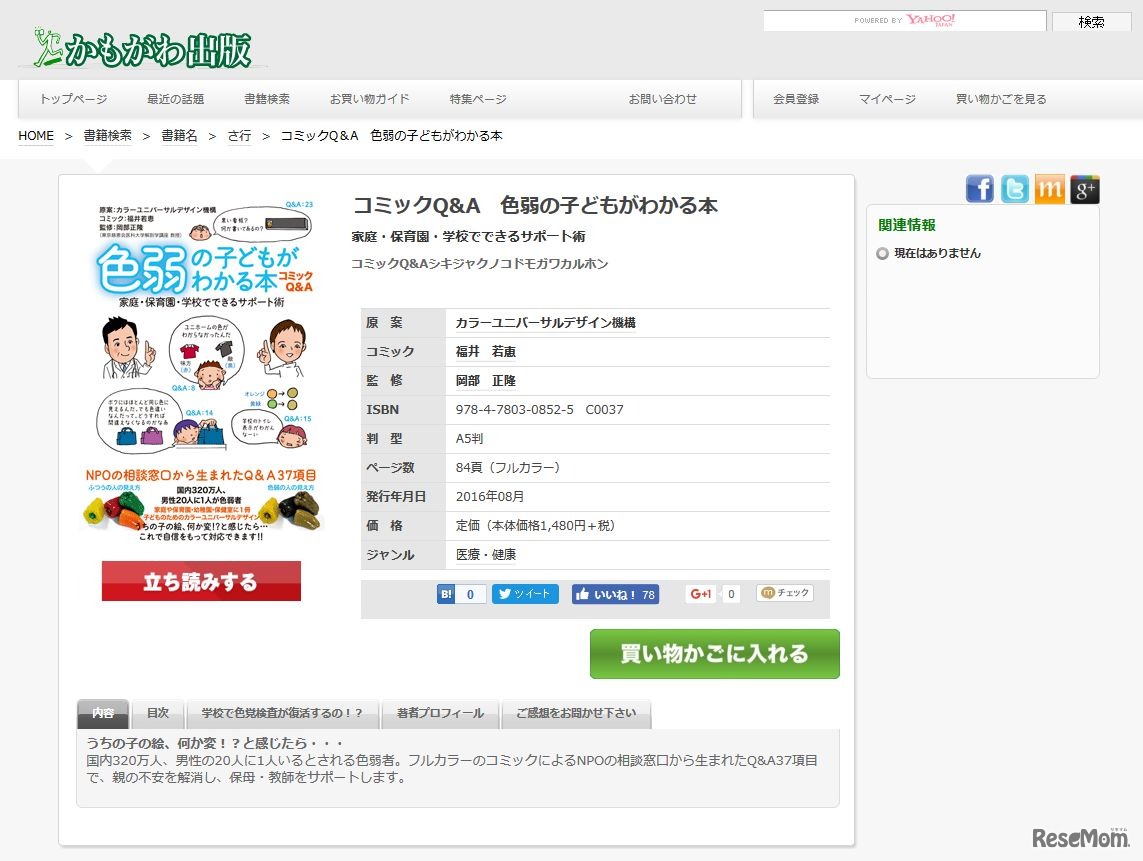
Task: Click the orange mixi share icon
Action: pyautogui.click(x=1049, y=189)
